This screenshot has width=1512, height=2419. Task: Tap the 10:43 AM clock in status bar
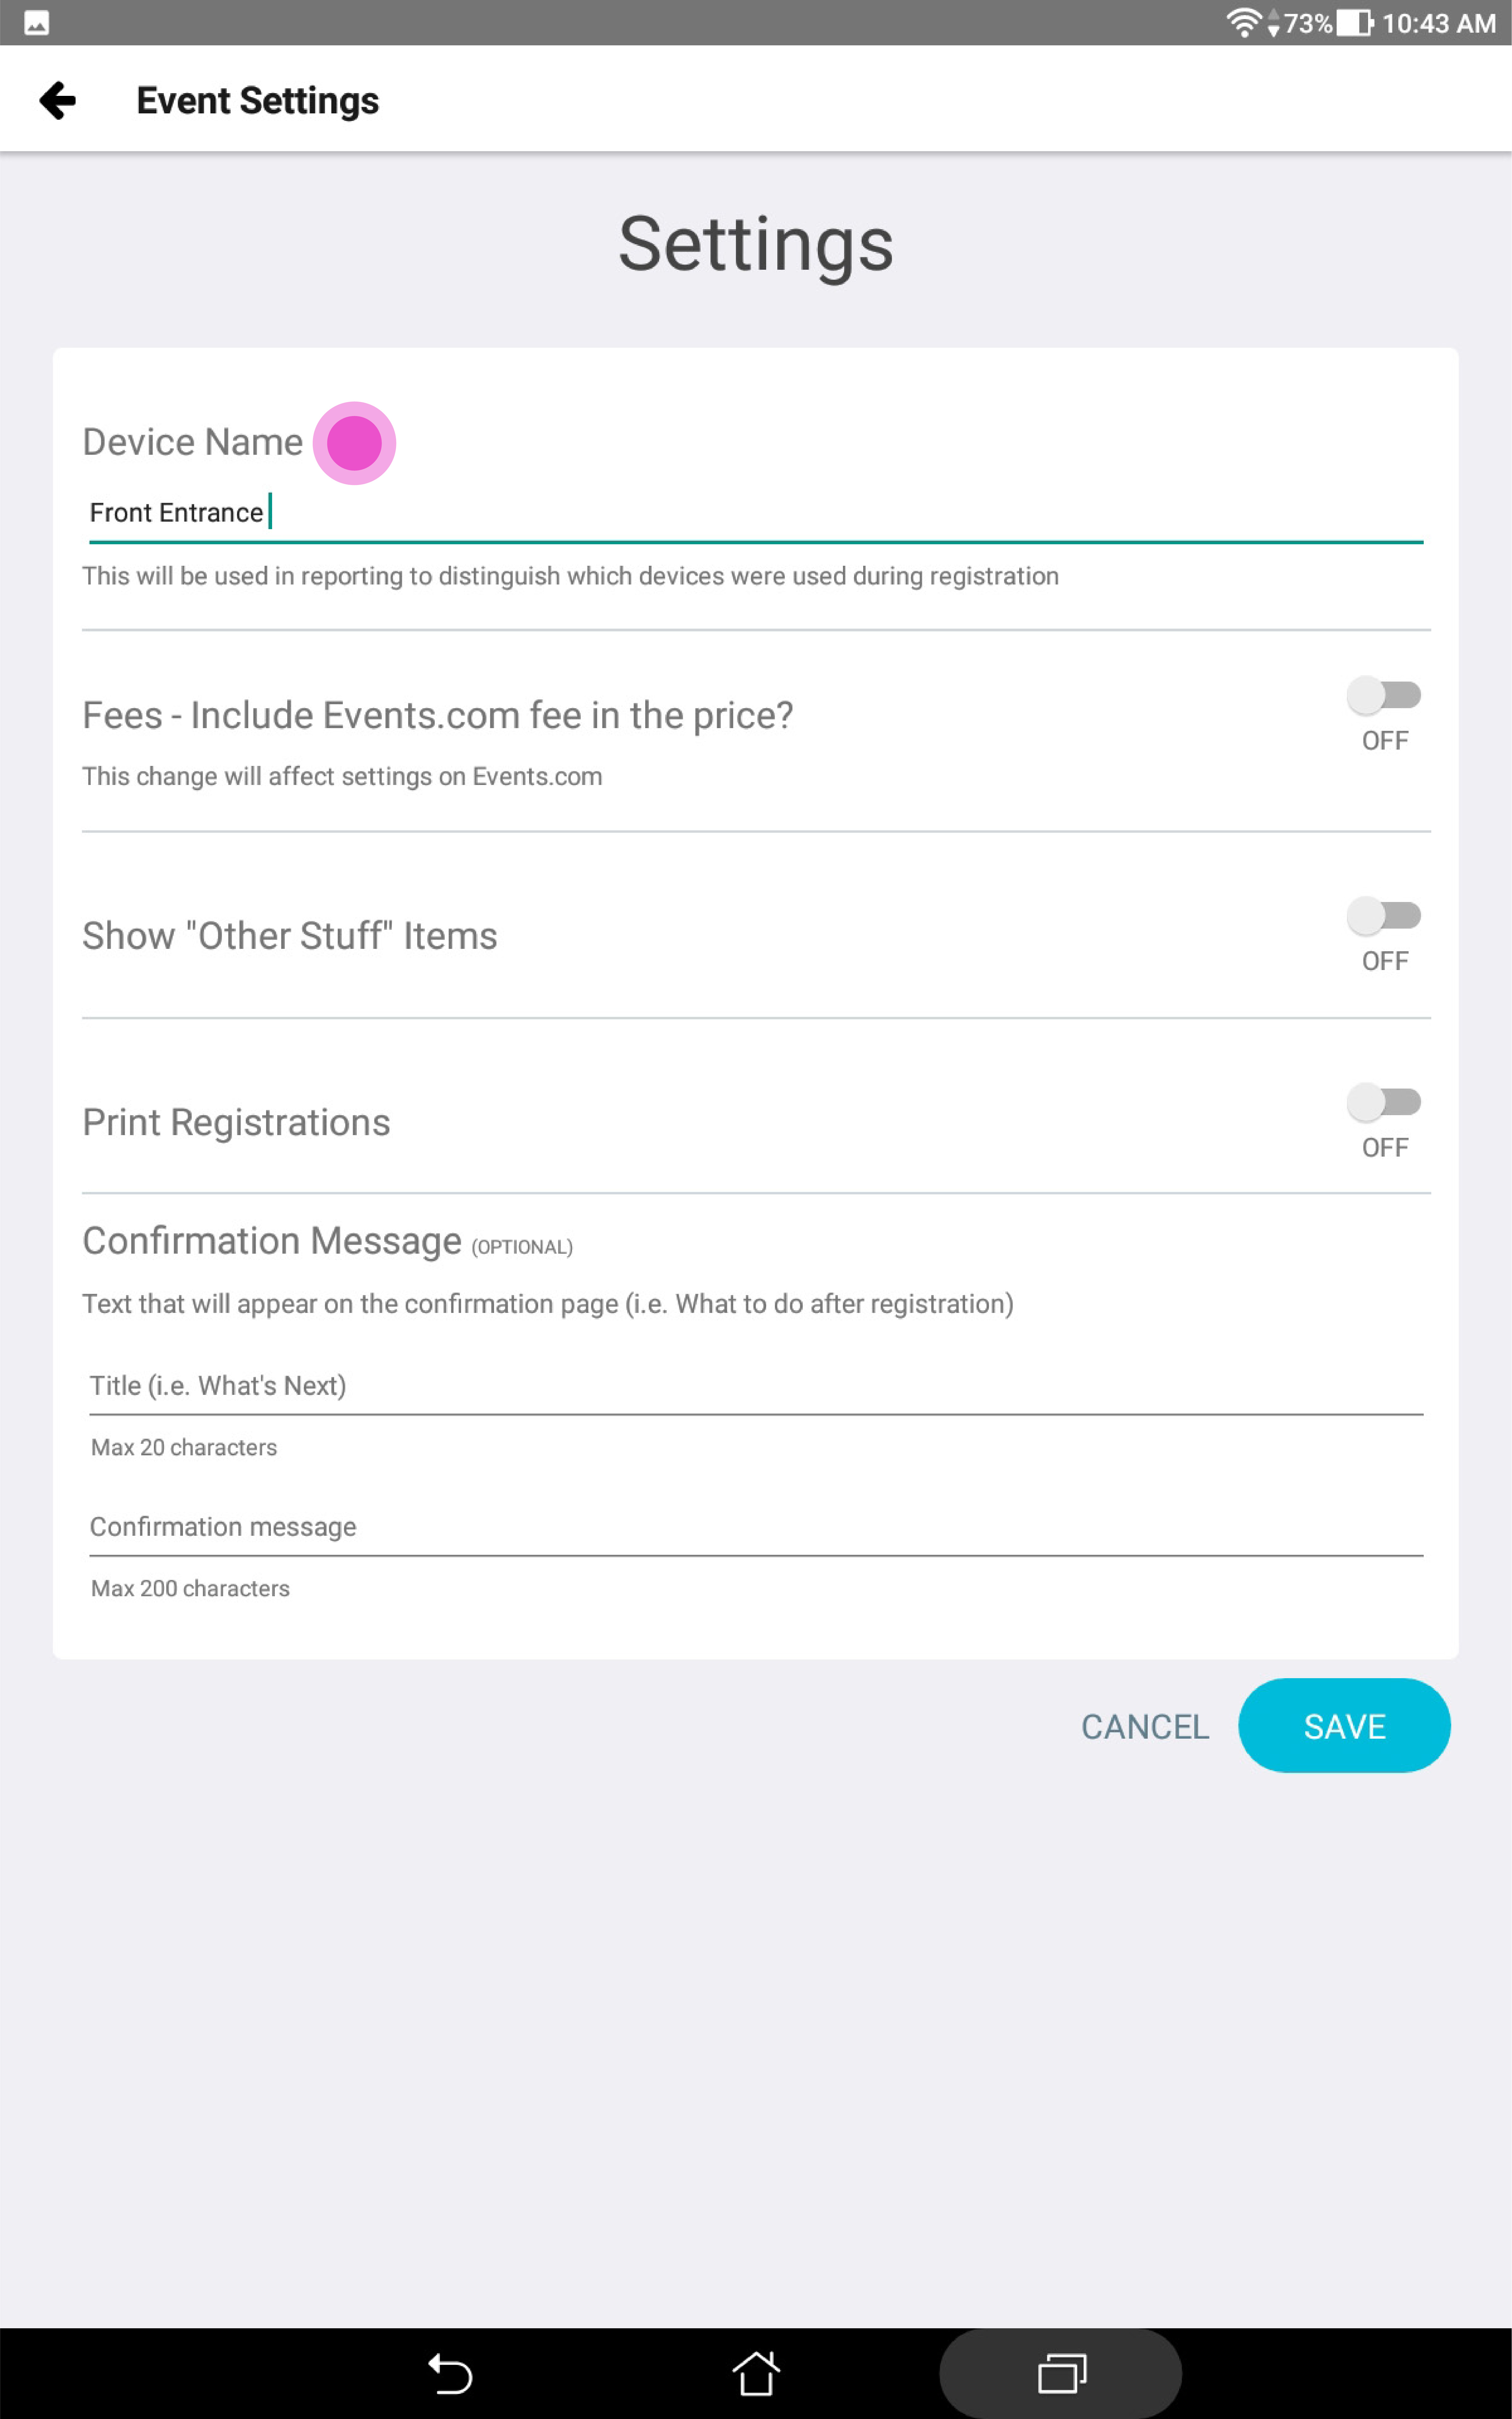[x=1439, y=23]
